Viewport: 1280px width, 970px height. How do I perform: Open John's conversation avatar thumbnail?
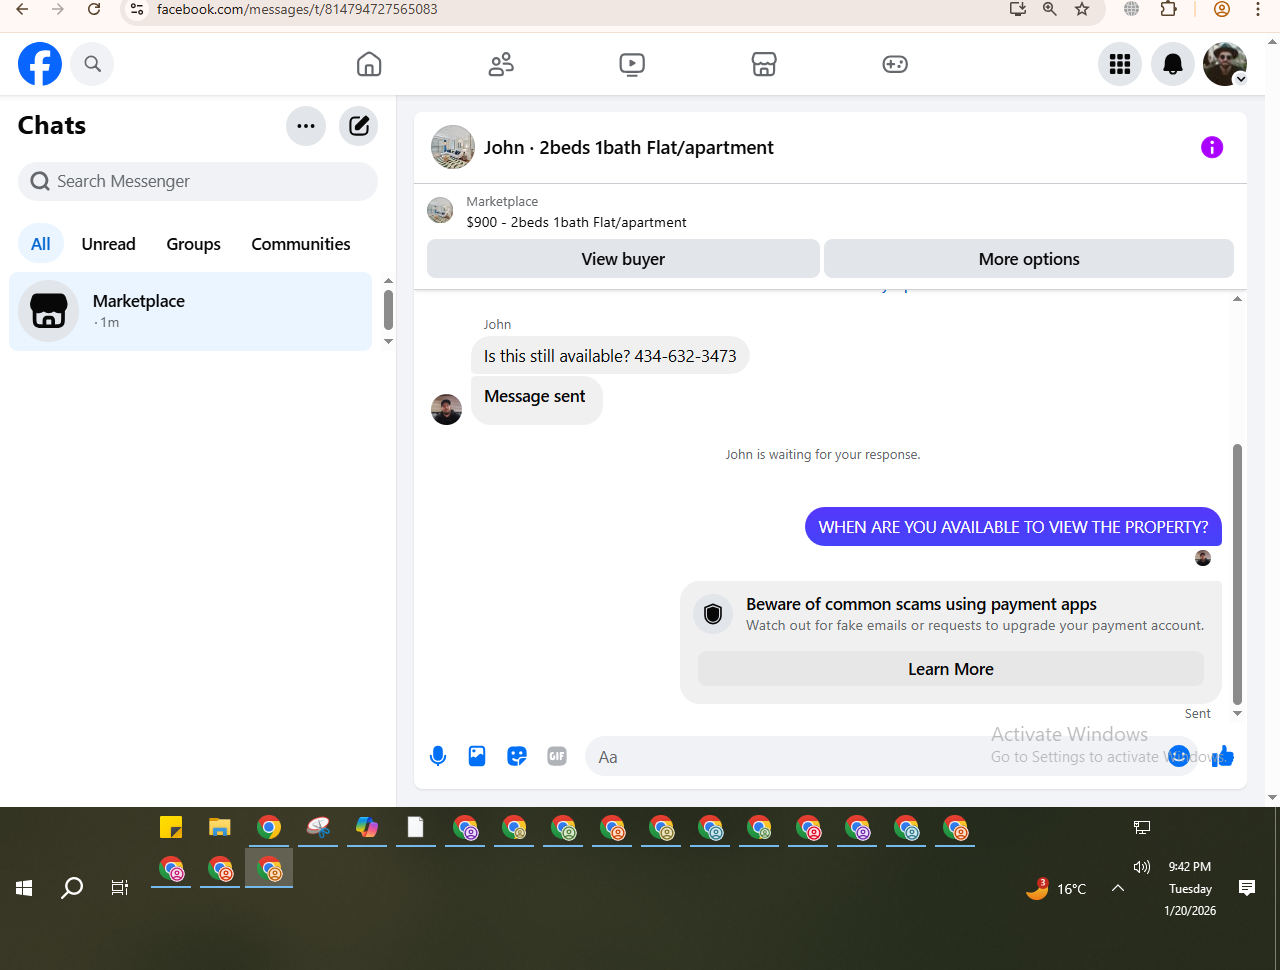(x=453, y=147)
